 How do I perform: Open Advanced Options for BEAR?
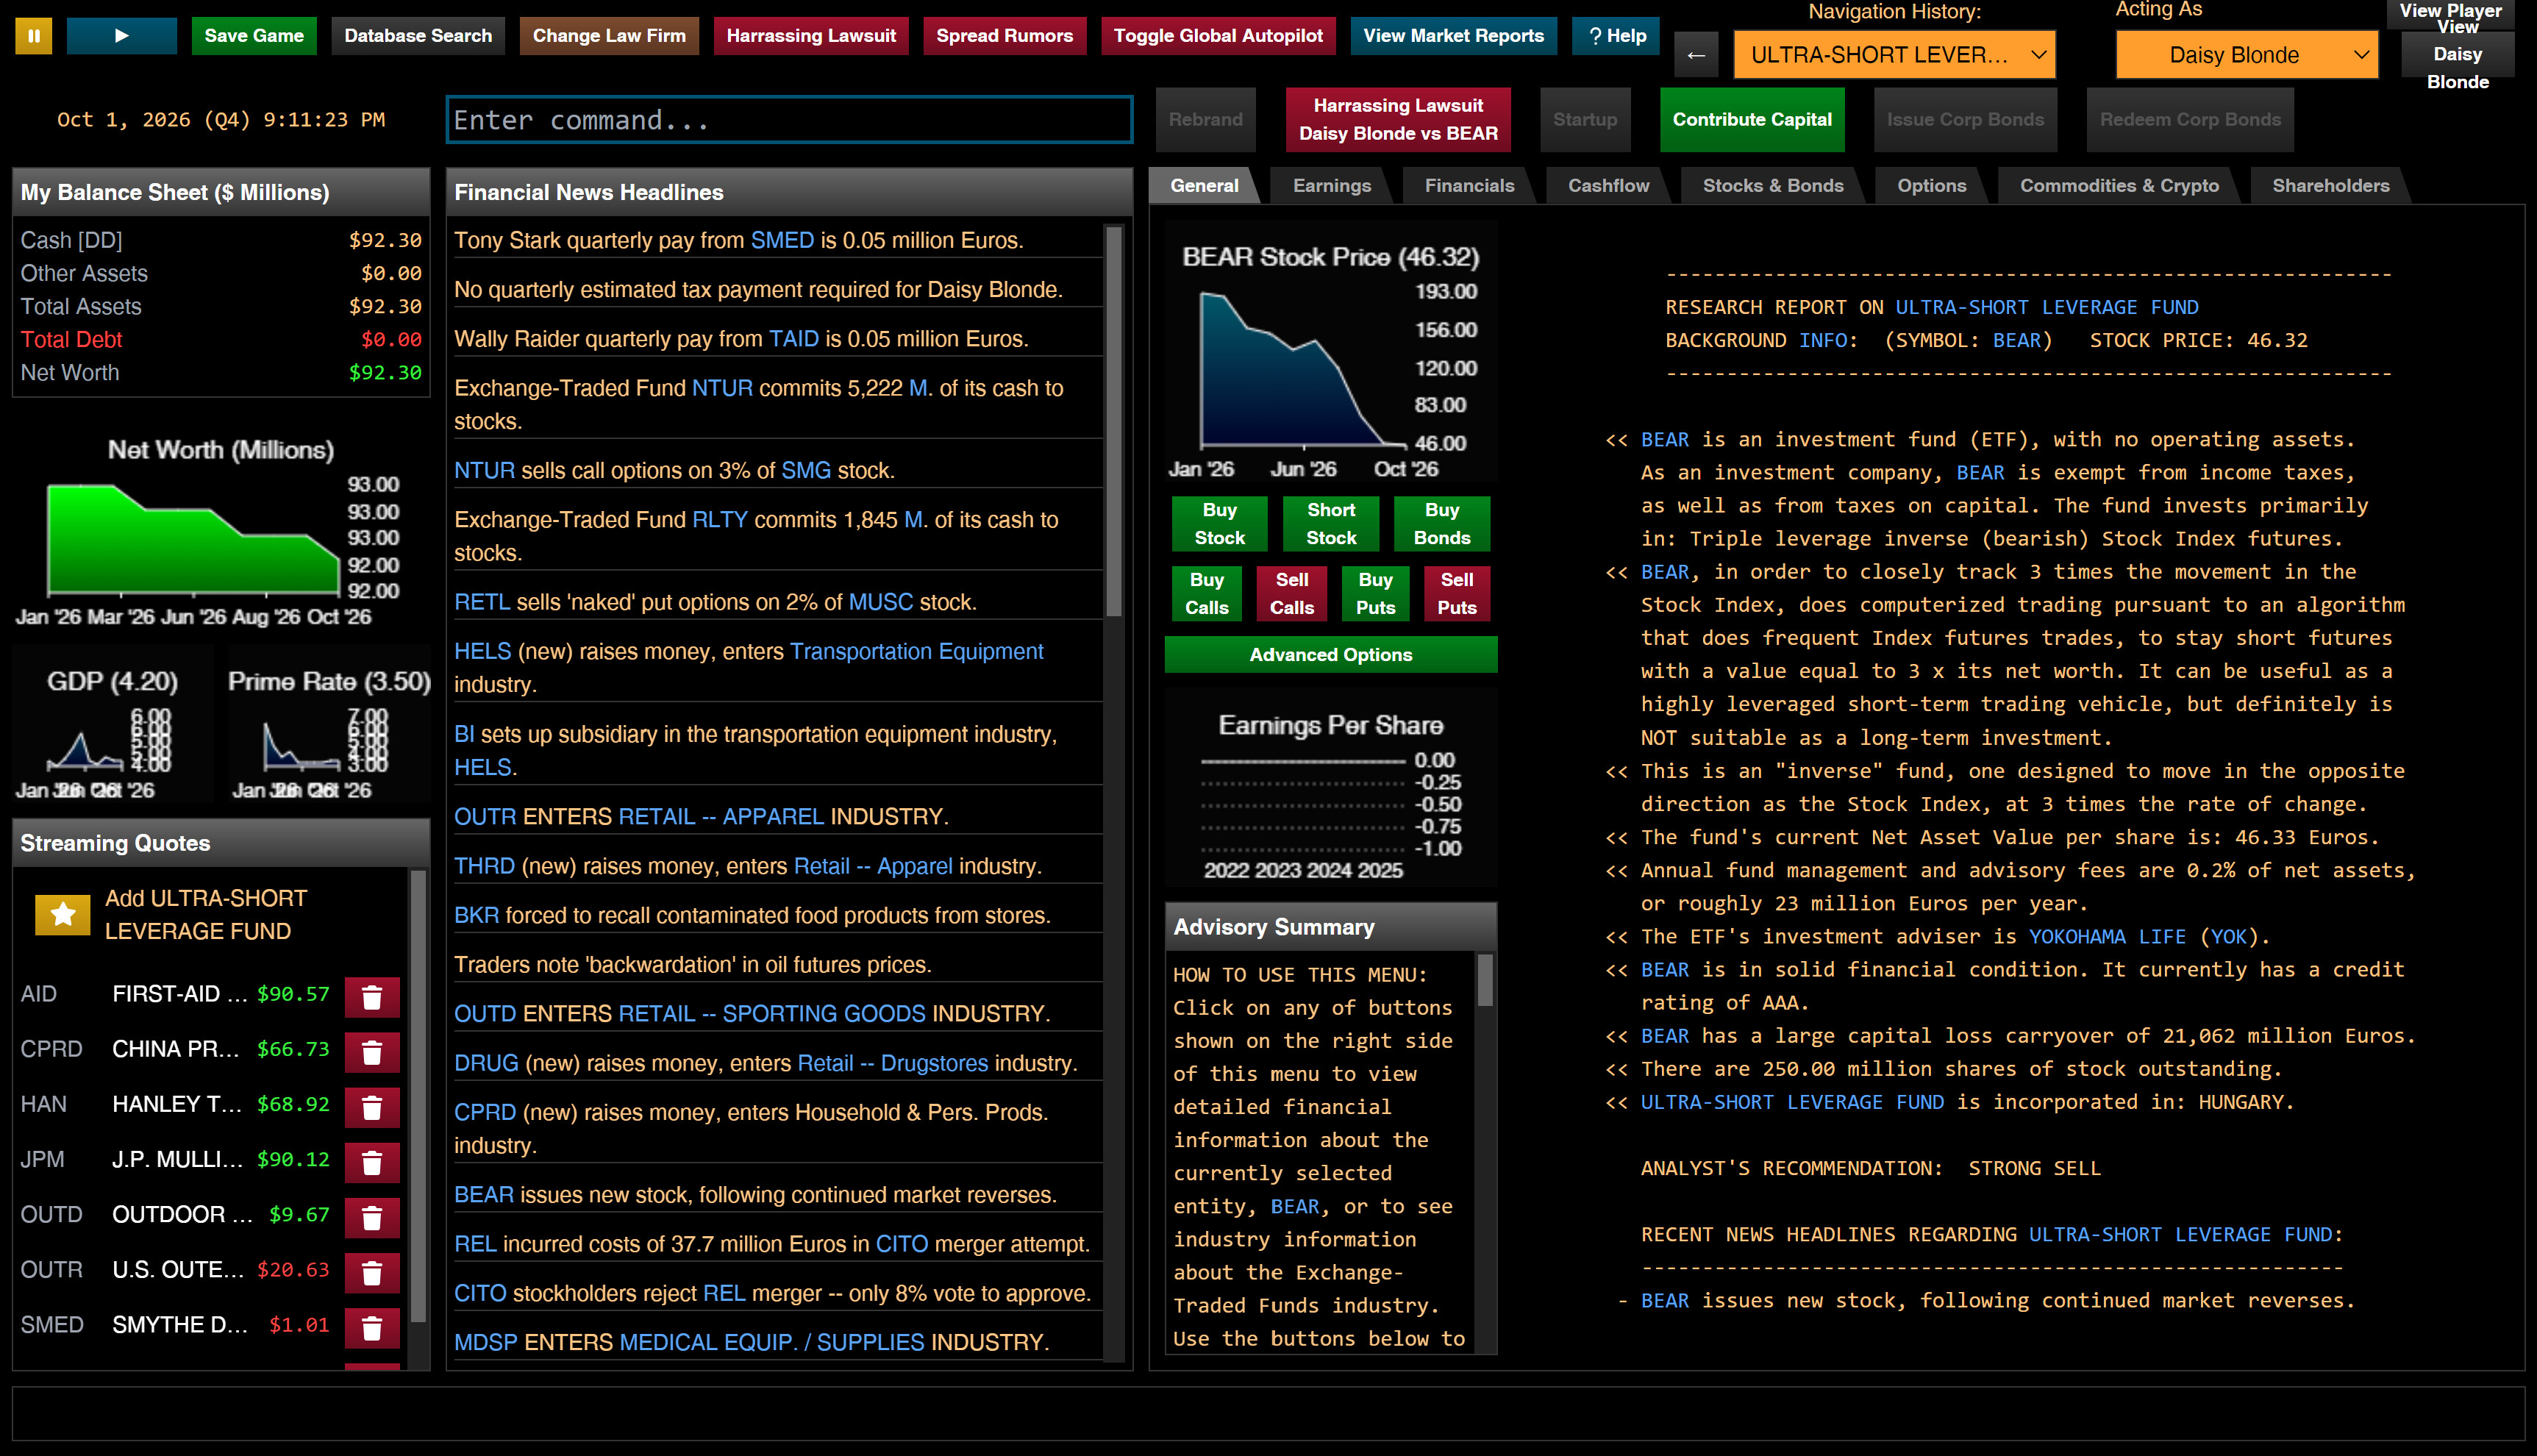pos(1330,654)
